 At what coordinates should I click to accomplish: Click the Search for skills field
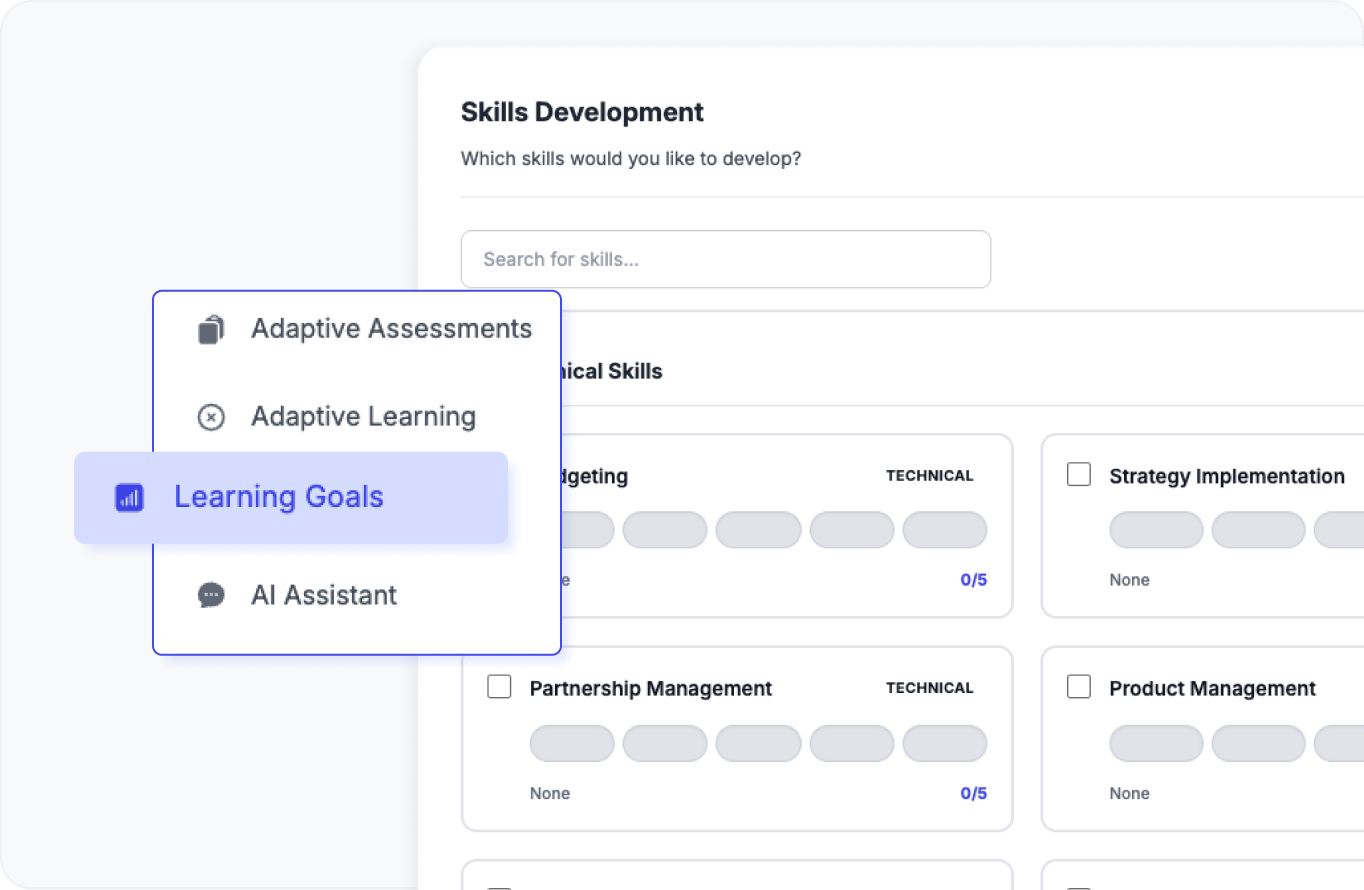click(725, 259)
